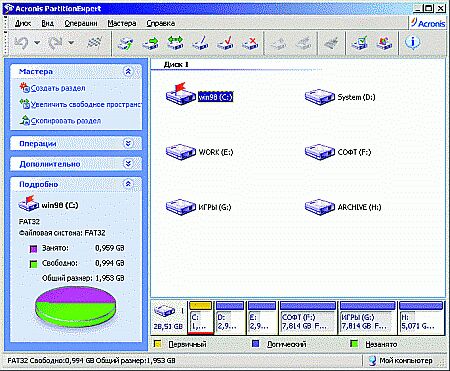Open the Redo history dropdown arrow
This screenshot has height=371, width=450.
click(71, 43)
